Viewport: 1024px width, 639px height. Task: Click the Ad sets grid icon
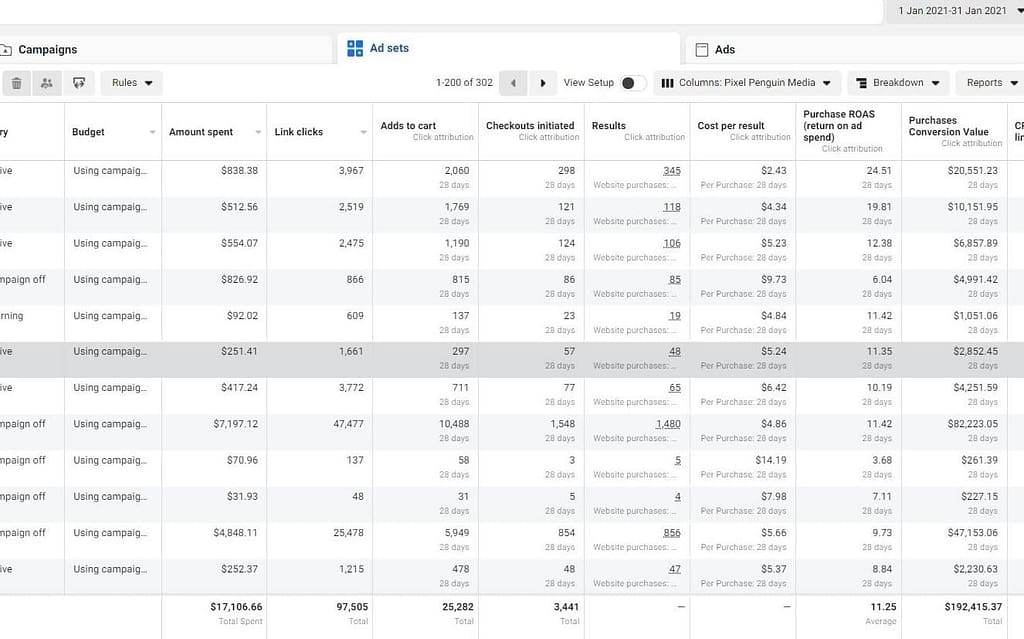click(355, 48)
